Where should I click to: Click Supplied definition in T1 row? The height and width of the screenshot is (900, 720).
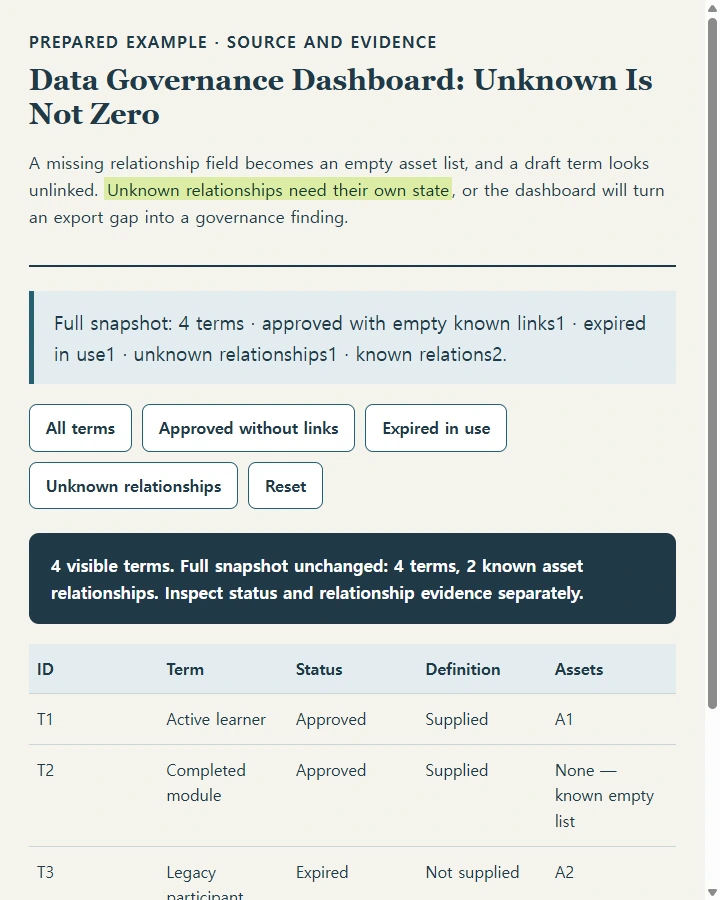tap(482, 719)
